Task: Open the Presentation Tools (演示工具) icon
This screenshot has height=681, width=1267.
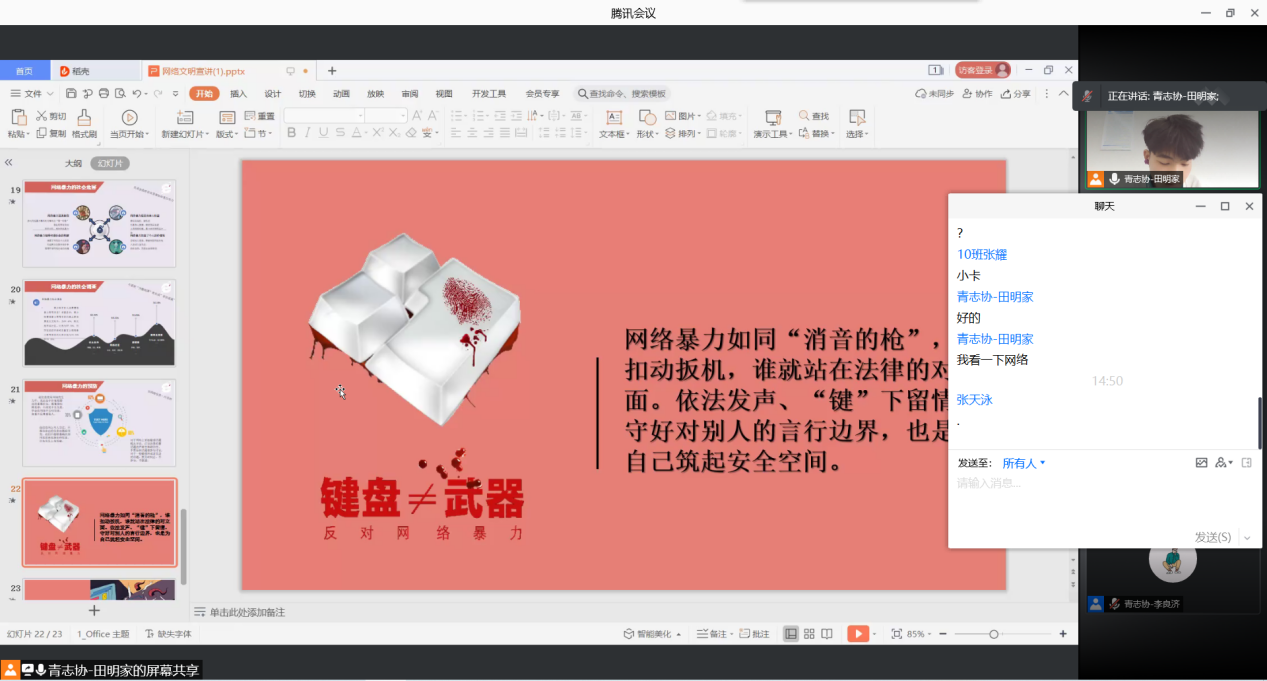Action: pyautogui.click(x=772, y=117)
